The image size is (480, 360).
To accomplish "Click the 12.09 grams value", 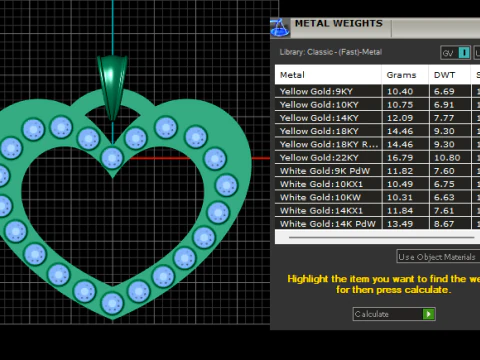I will click(400, 118).
